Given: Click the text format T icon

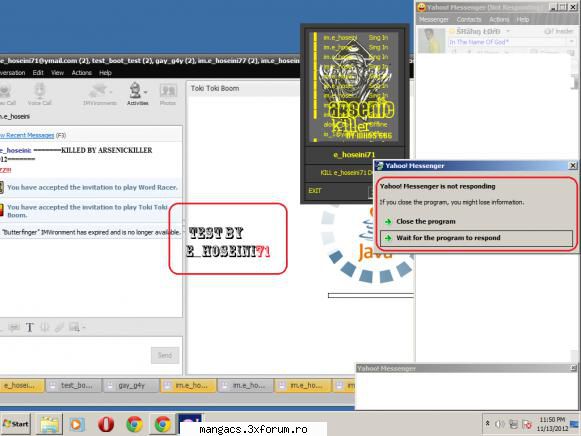Looking at the screenshot, I should 30,327.
